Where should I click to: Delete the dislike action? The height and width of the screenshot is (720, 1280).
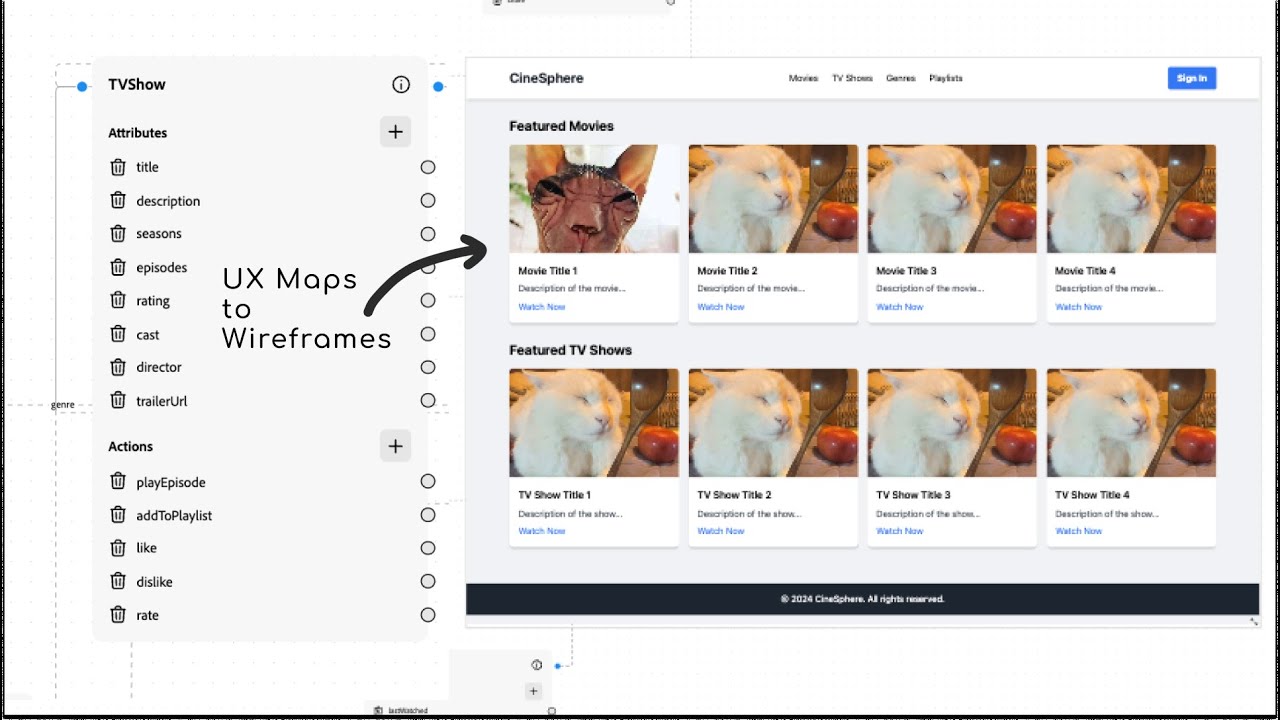coord(118,581)
